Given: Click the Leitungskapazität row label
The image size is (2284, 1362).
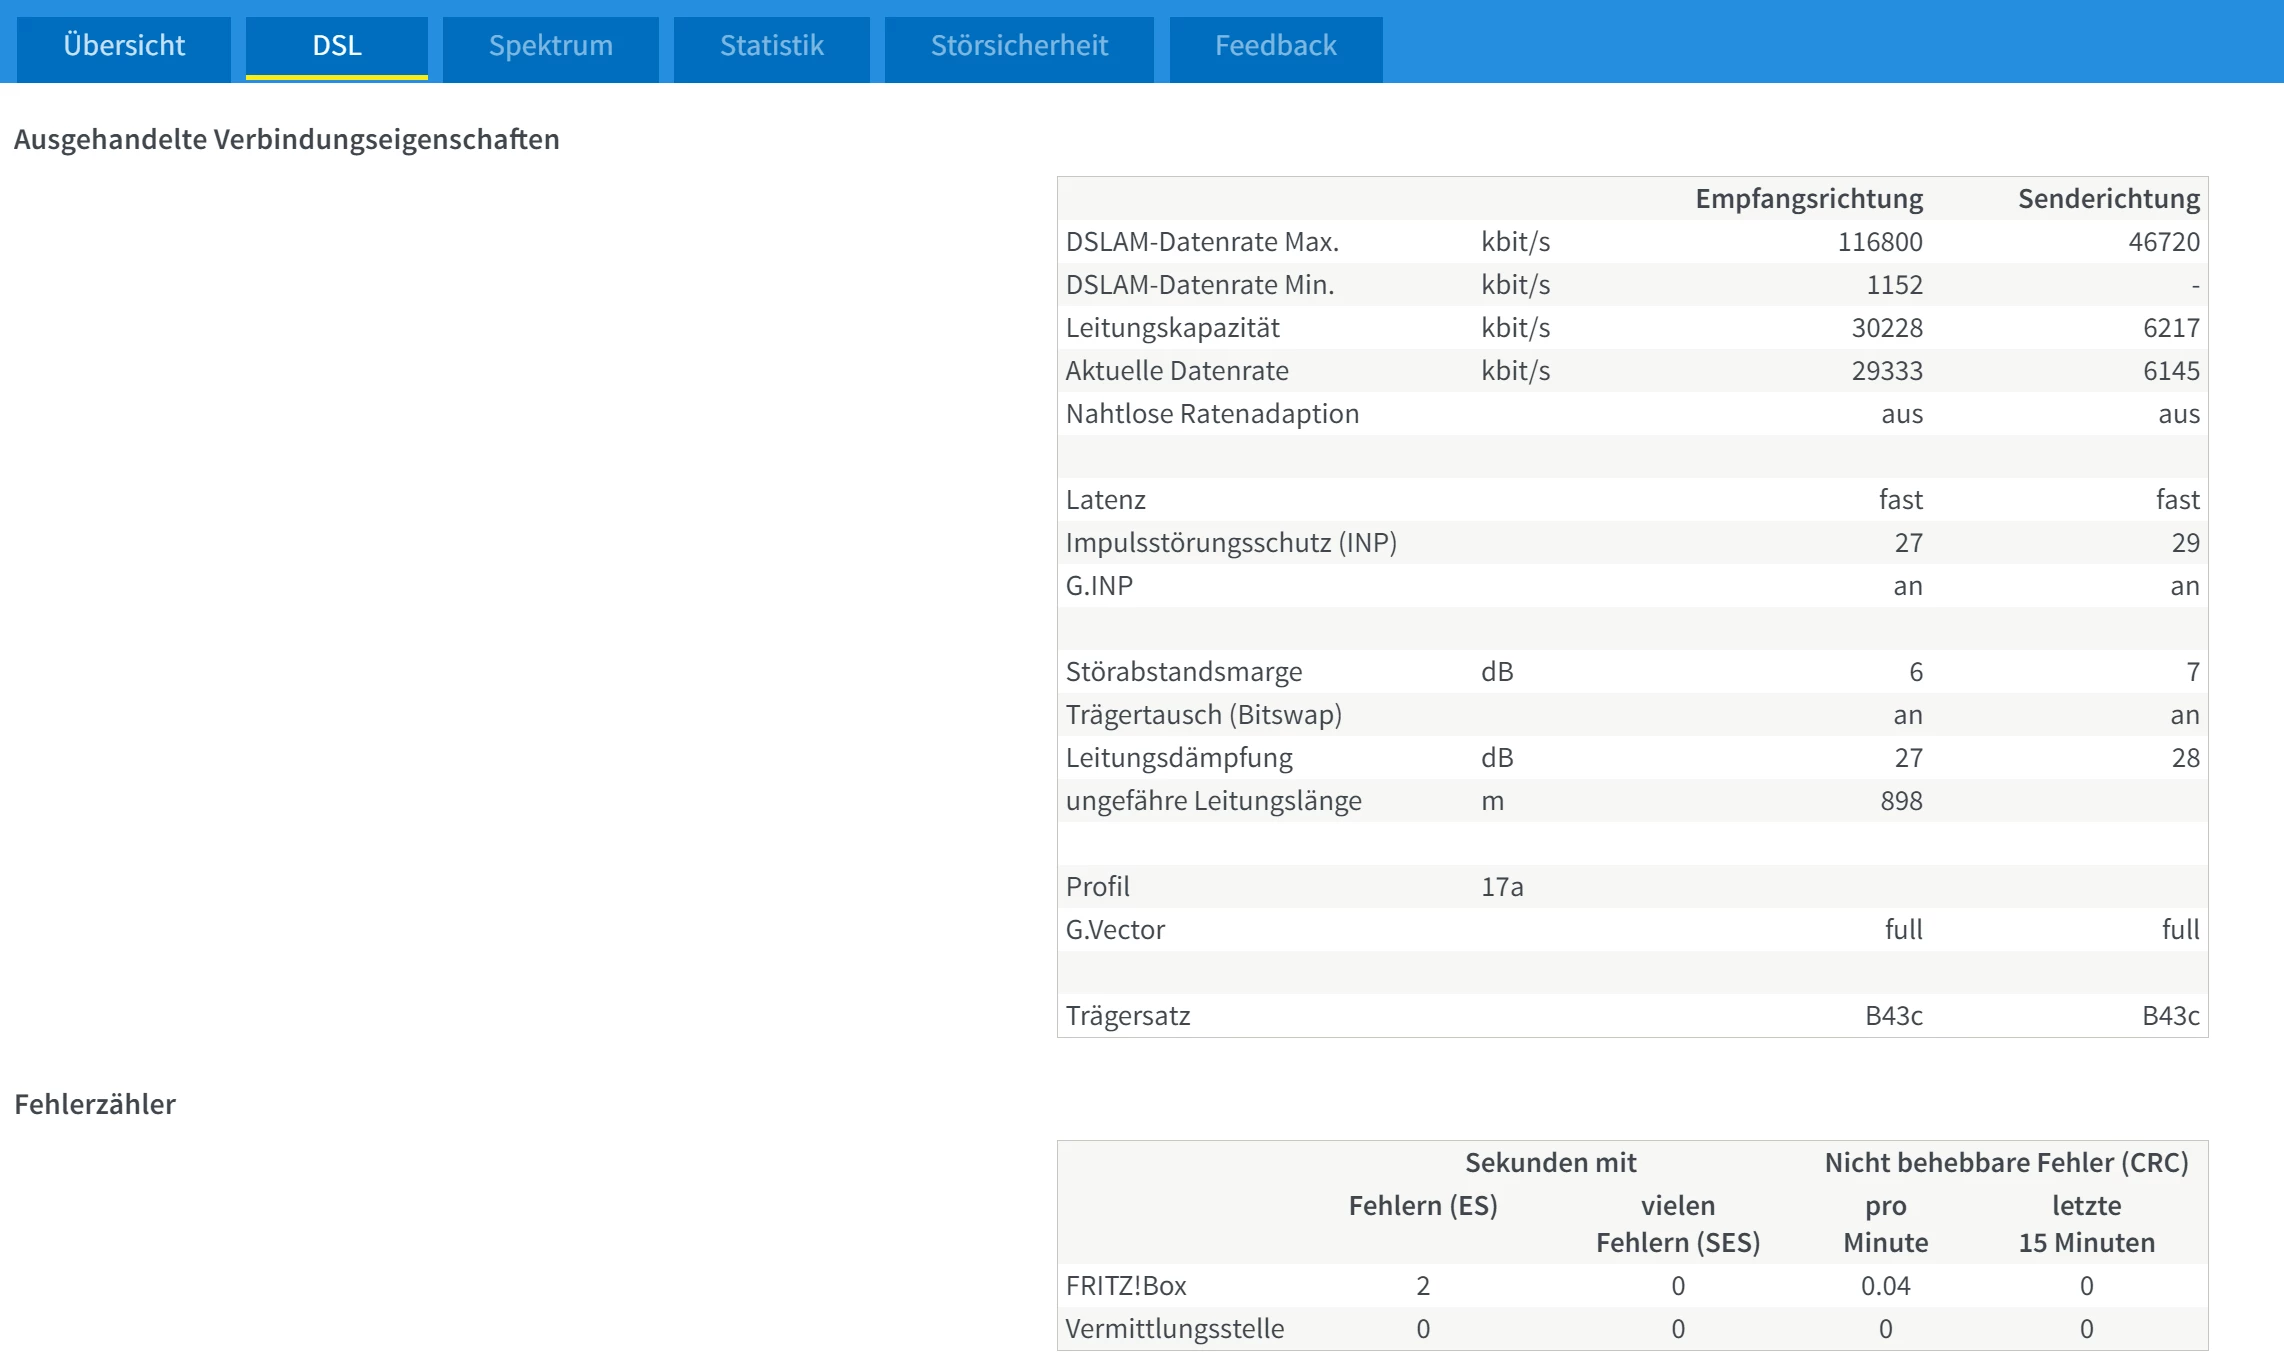Looking at the screenshot, I should point(1172,328).
